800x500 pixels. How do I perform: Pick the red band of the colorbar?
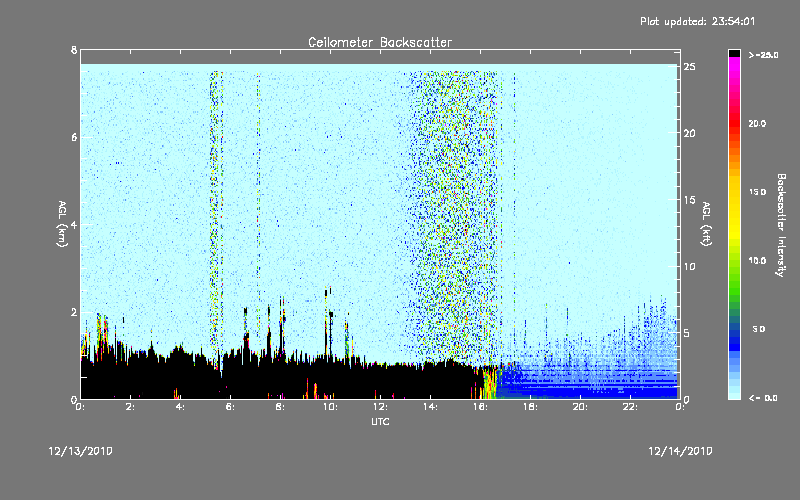pyautogui.click(x=734, y=122)
